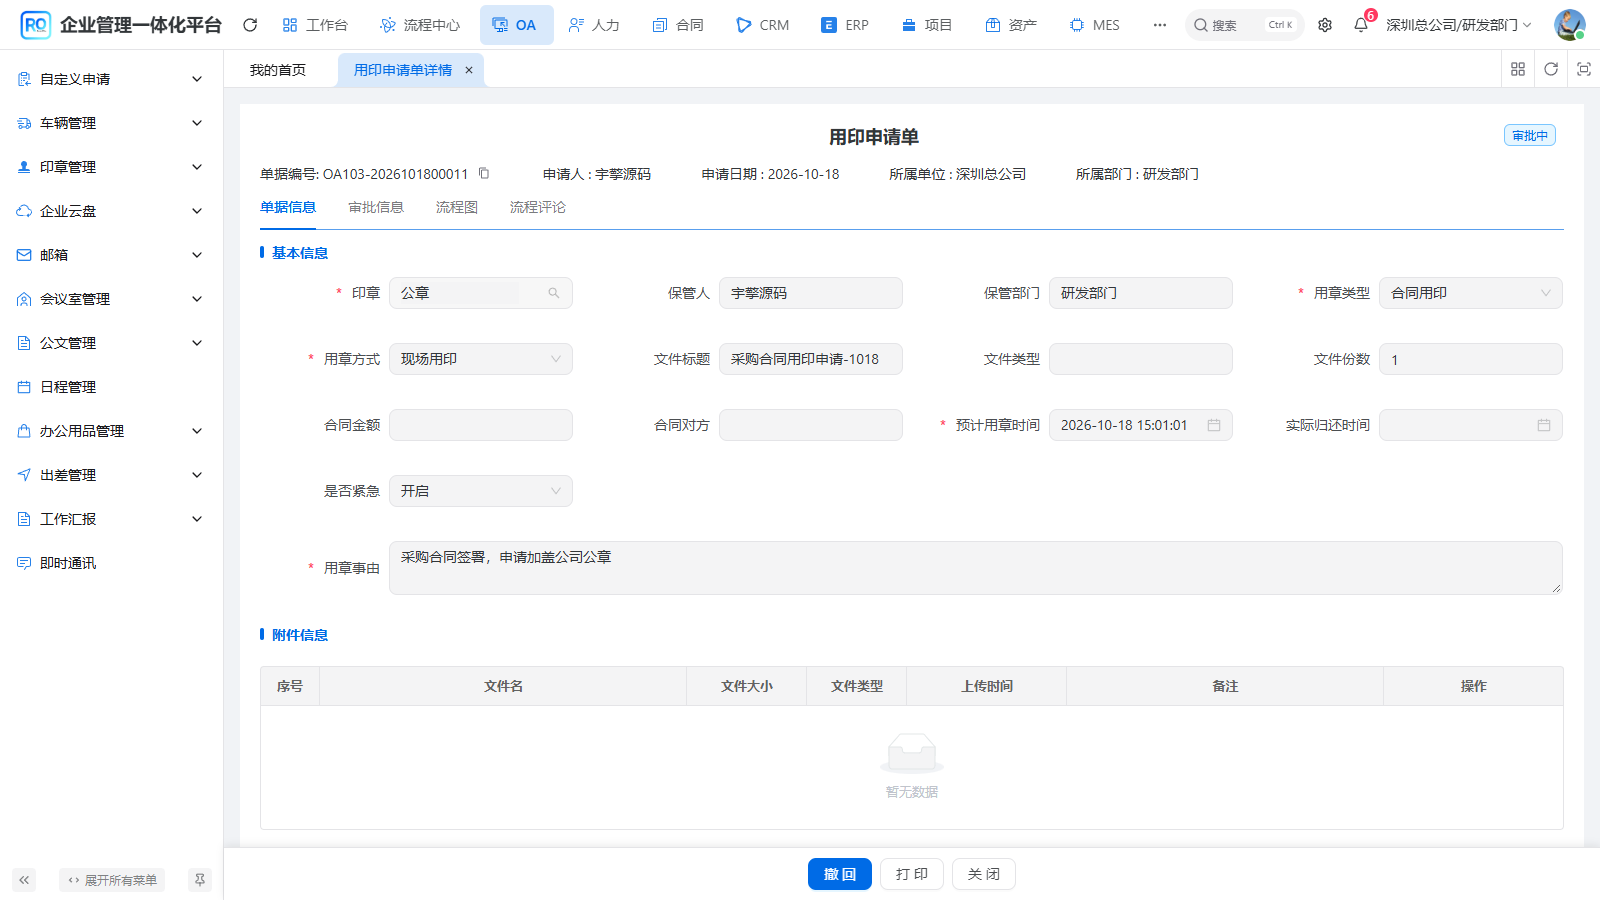Close the 用印申请单详情 tab
The image size is (1600, 900).
click(469, 70)
